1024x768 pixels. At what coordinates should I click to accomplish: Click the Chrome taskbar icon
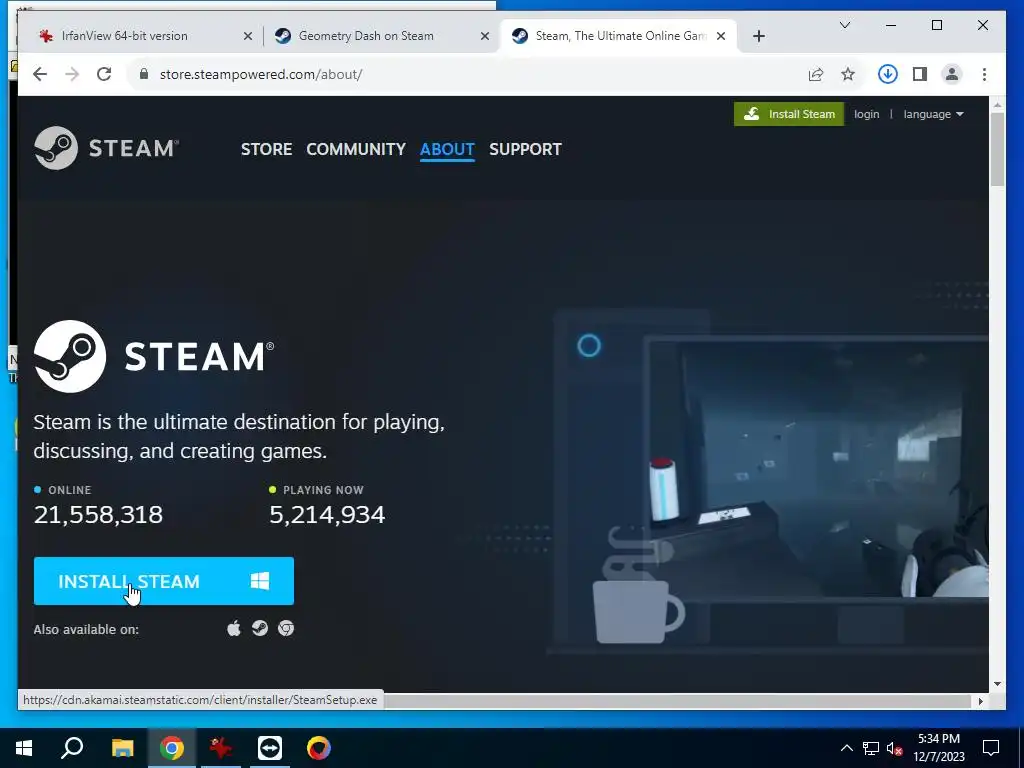click(x=172, y=748)
